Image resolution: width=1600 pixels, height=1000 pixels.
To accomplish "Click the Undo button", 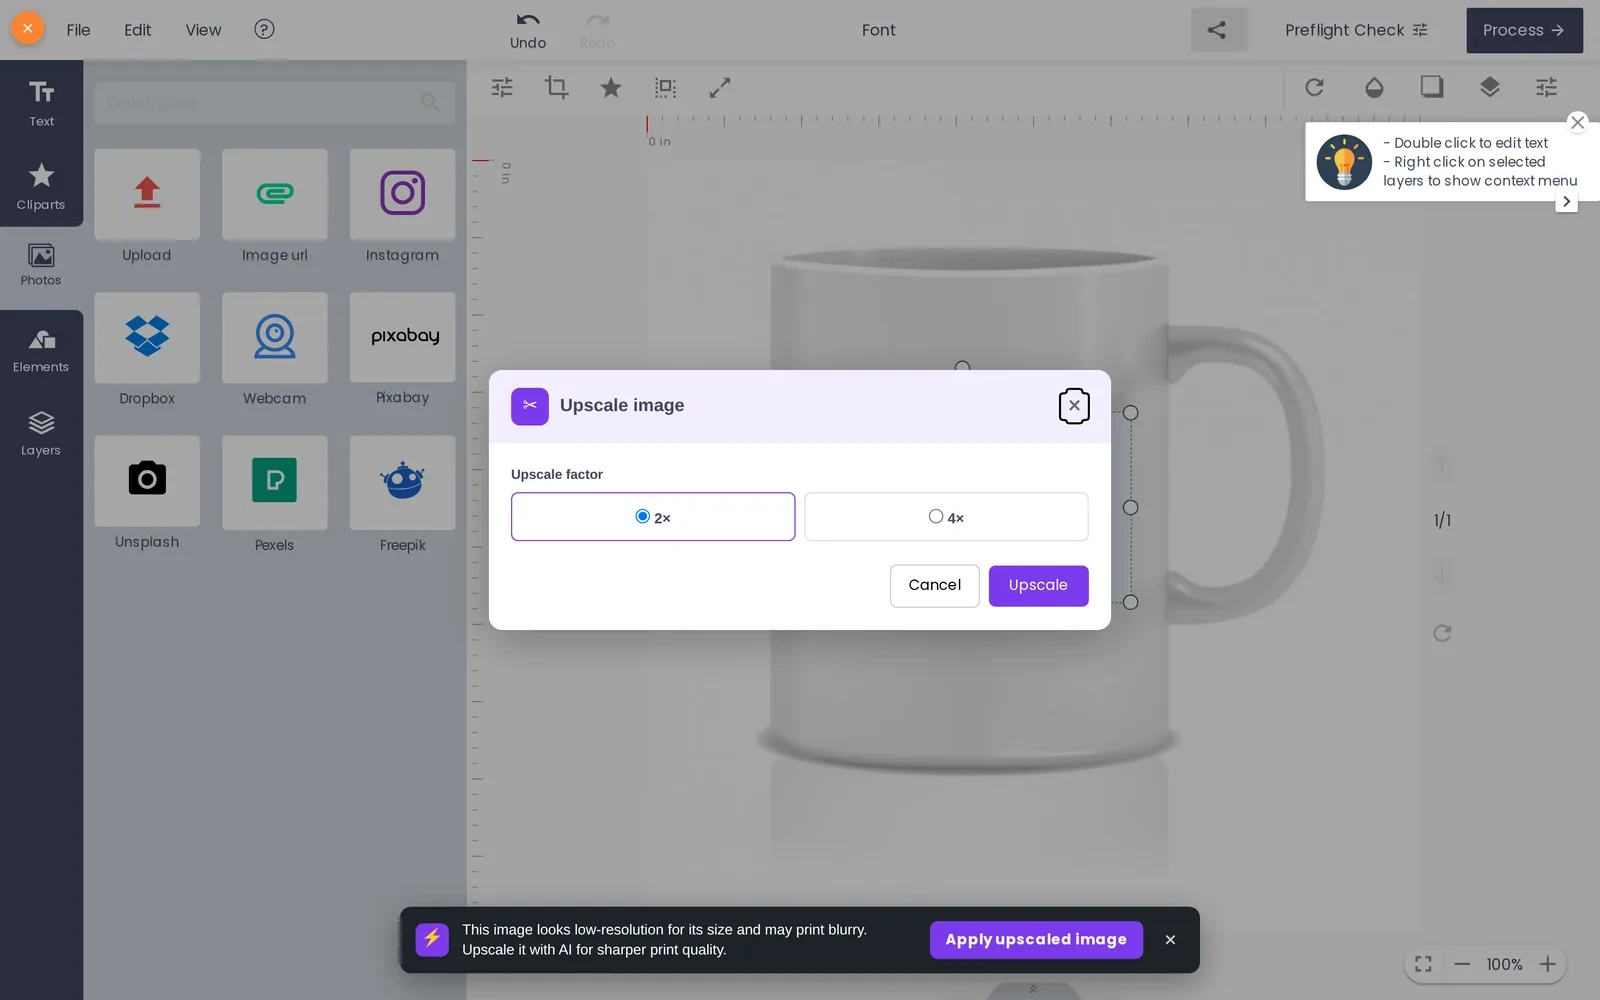I will pyautogui.click(x=528, y=30).
